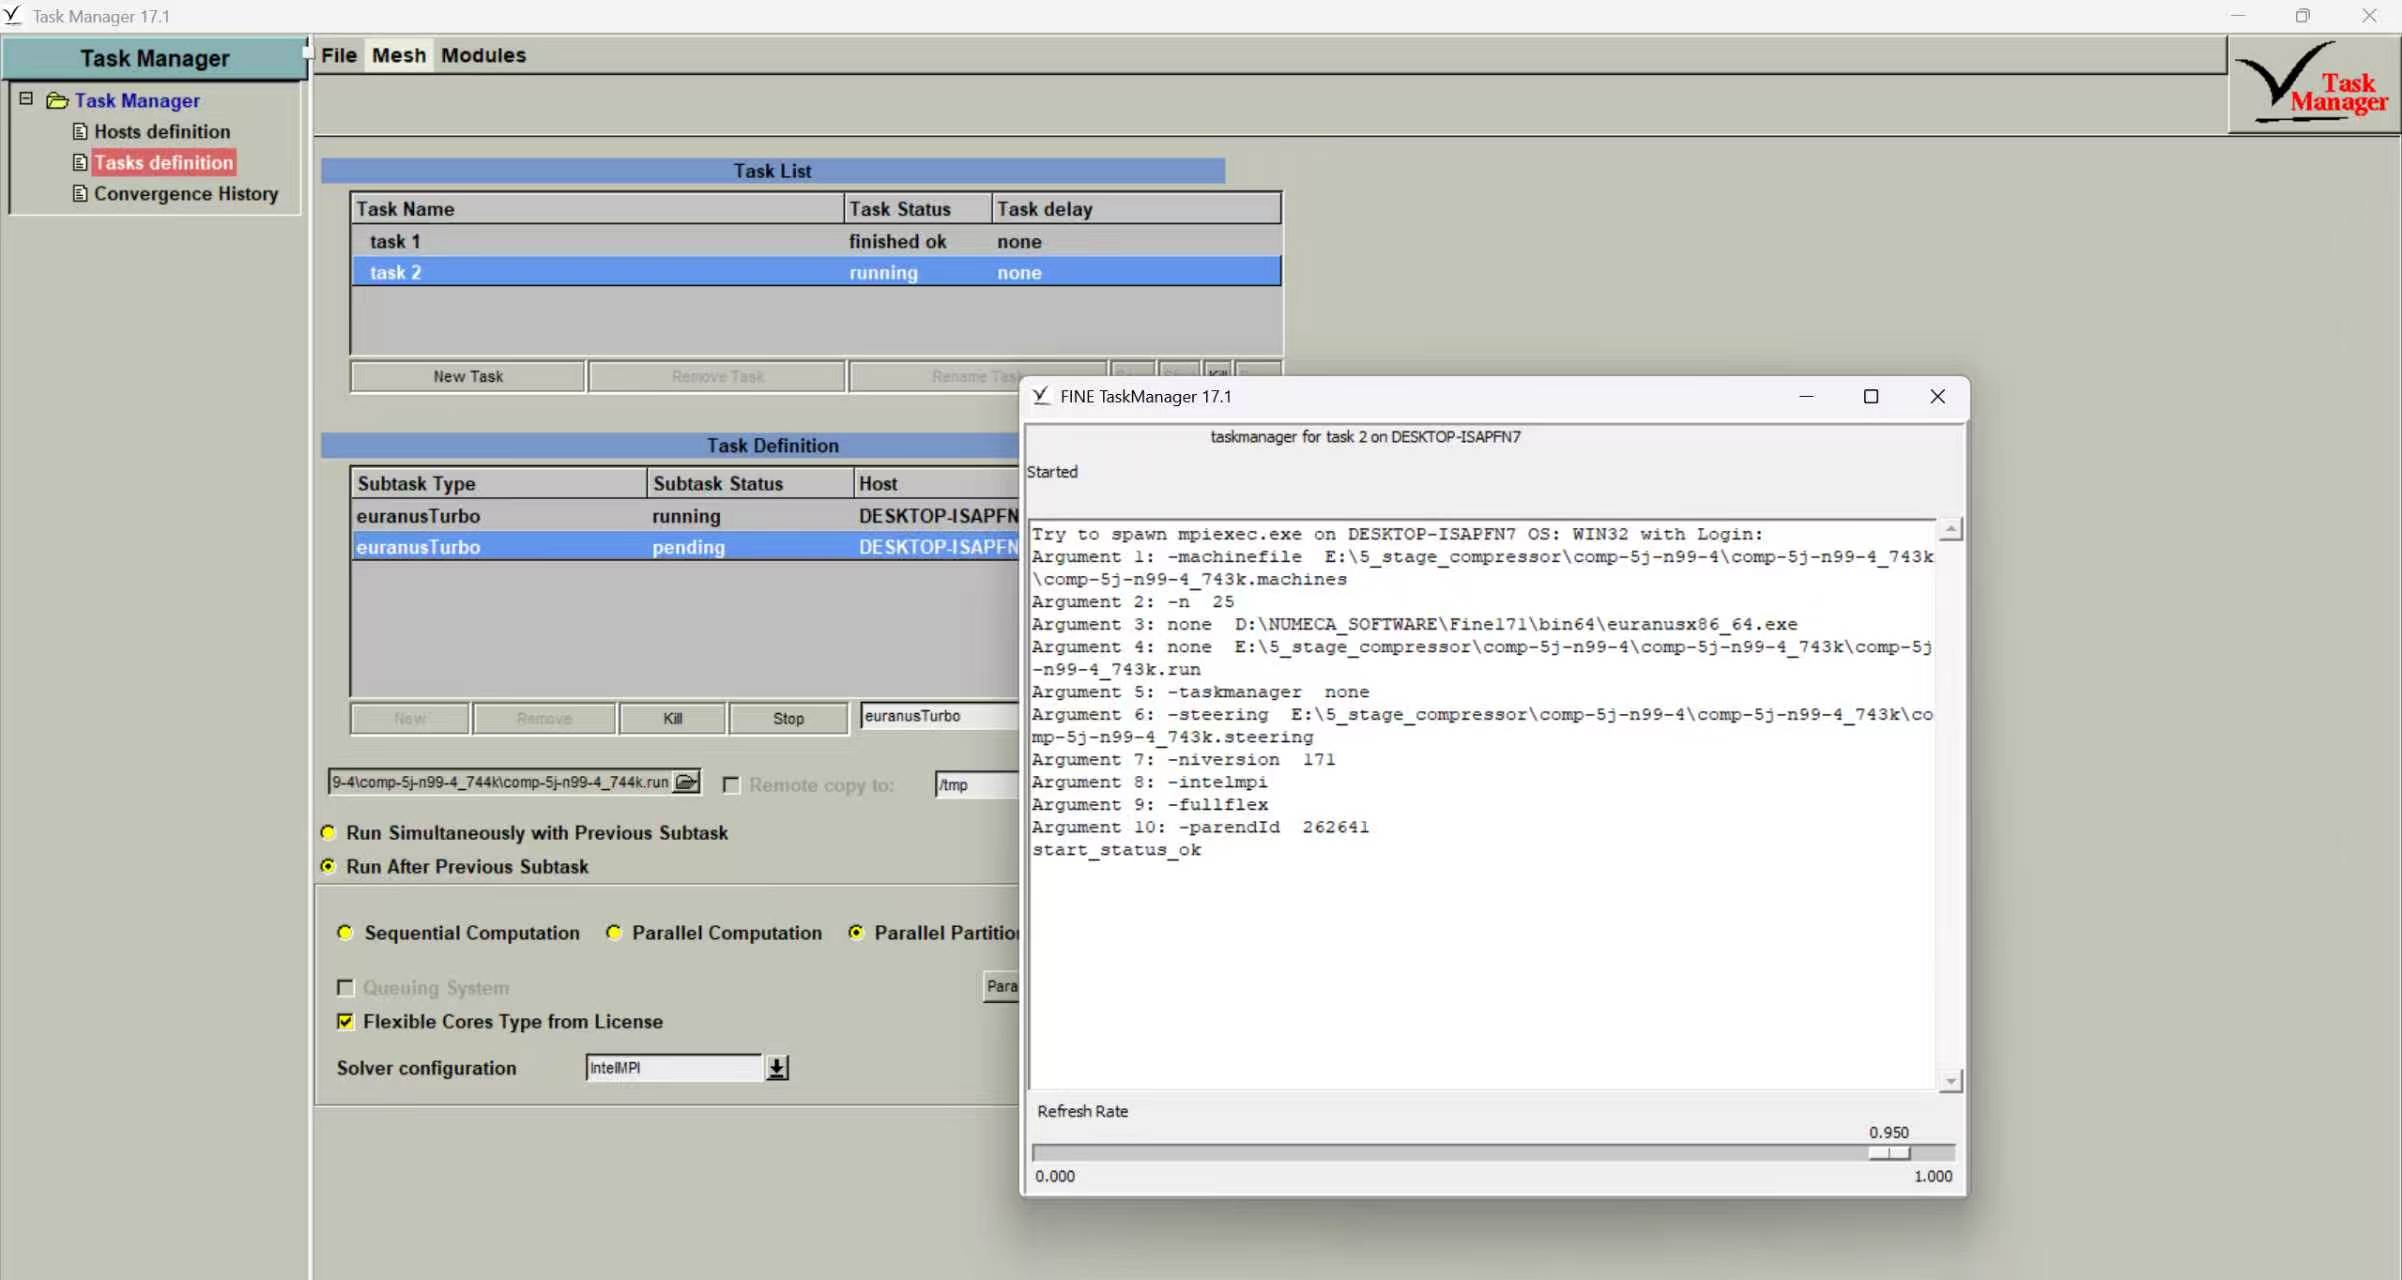Select the task 2 row in Task List
Screen dimensions: 2402x1280
[x=815, y=272]
